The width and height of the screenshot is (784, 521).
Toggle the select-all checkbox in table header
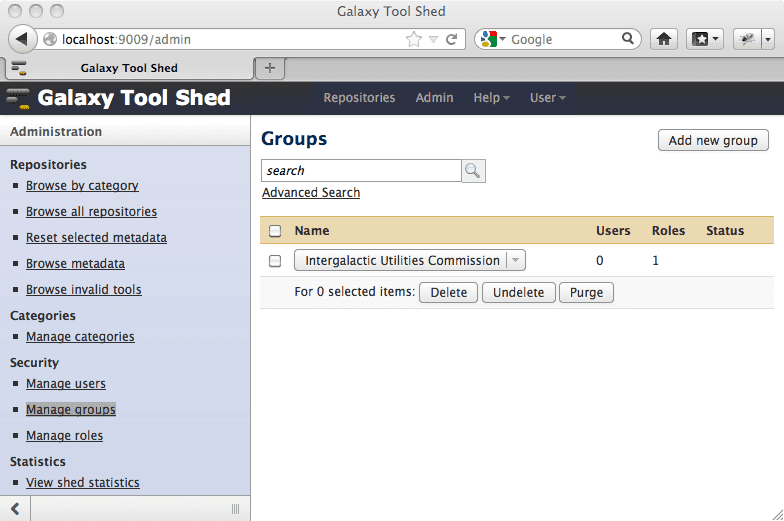pos(275,231)
